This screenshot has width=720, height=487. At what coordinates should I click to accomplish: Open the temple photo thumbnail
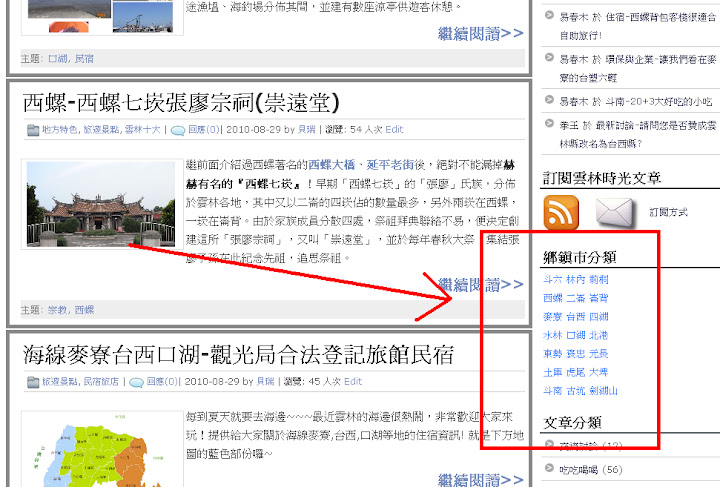102,204
